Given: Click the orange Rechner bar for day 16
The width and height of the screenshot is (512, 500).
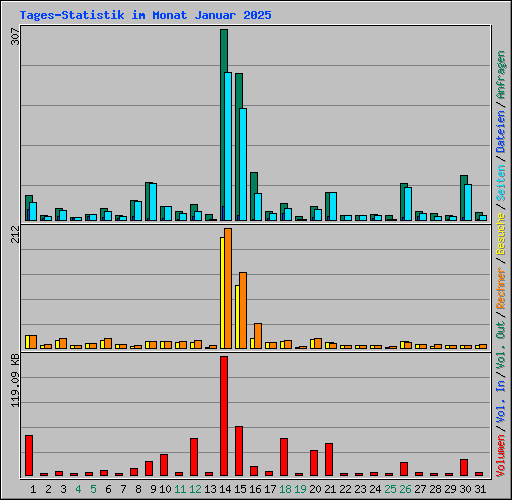Looking at the screenshot, I should coord(258,336).
